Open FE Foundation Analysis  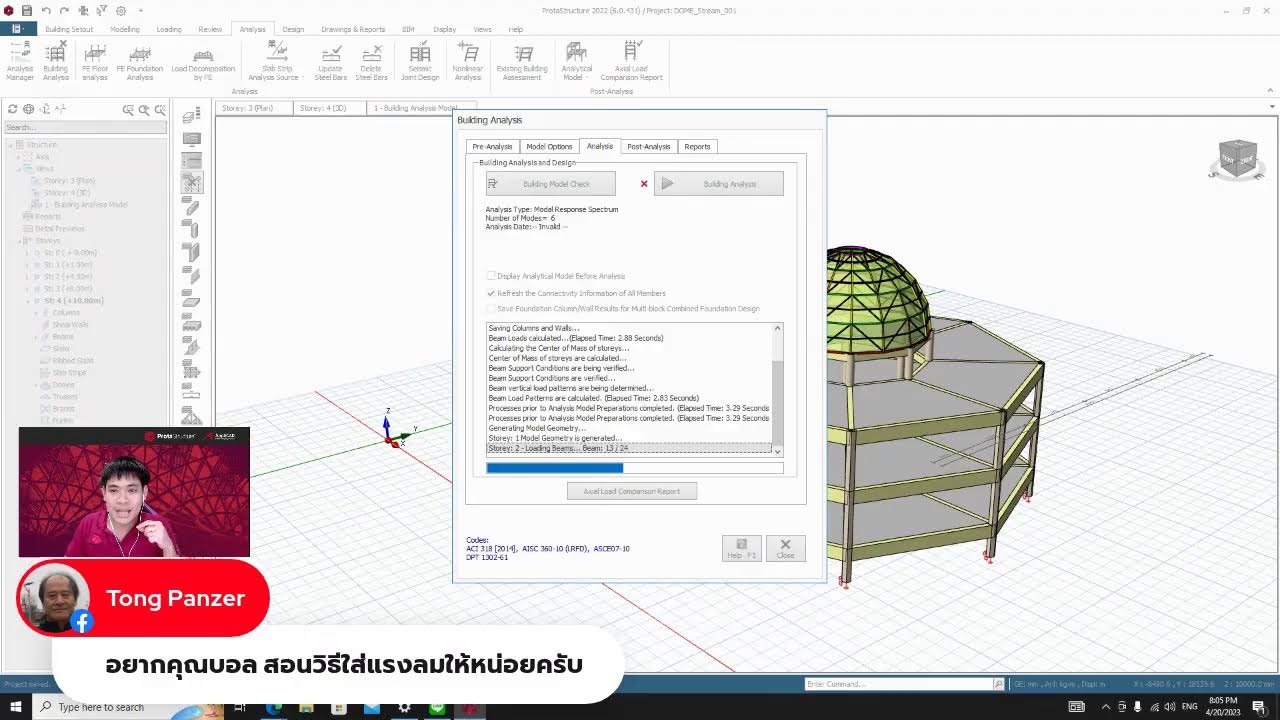point(140,61)
